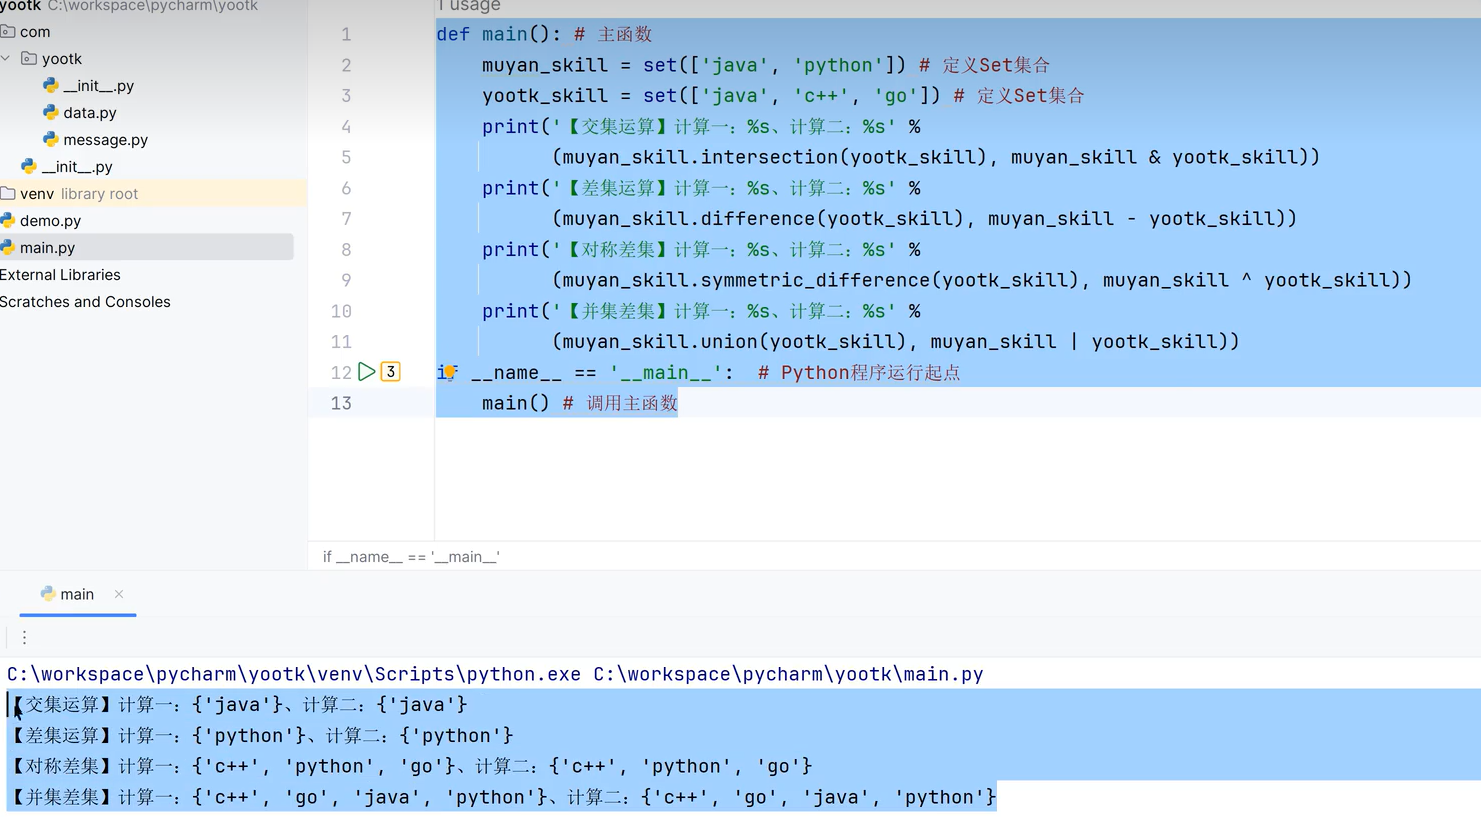Screen dimensions: 1481x832
Task: Click line number 1 in gutter
Action: 346,34
